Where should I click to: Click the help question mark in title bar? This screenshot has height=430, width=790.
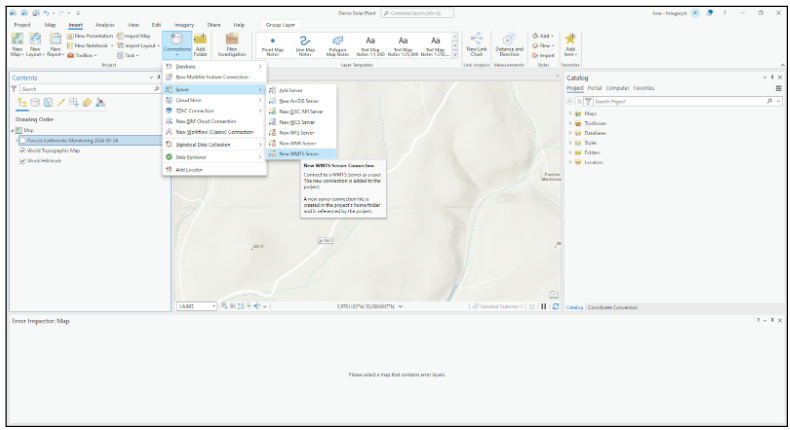(x=725, y=13)
